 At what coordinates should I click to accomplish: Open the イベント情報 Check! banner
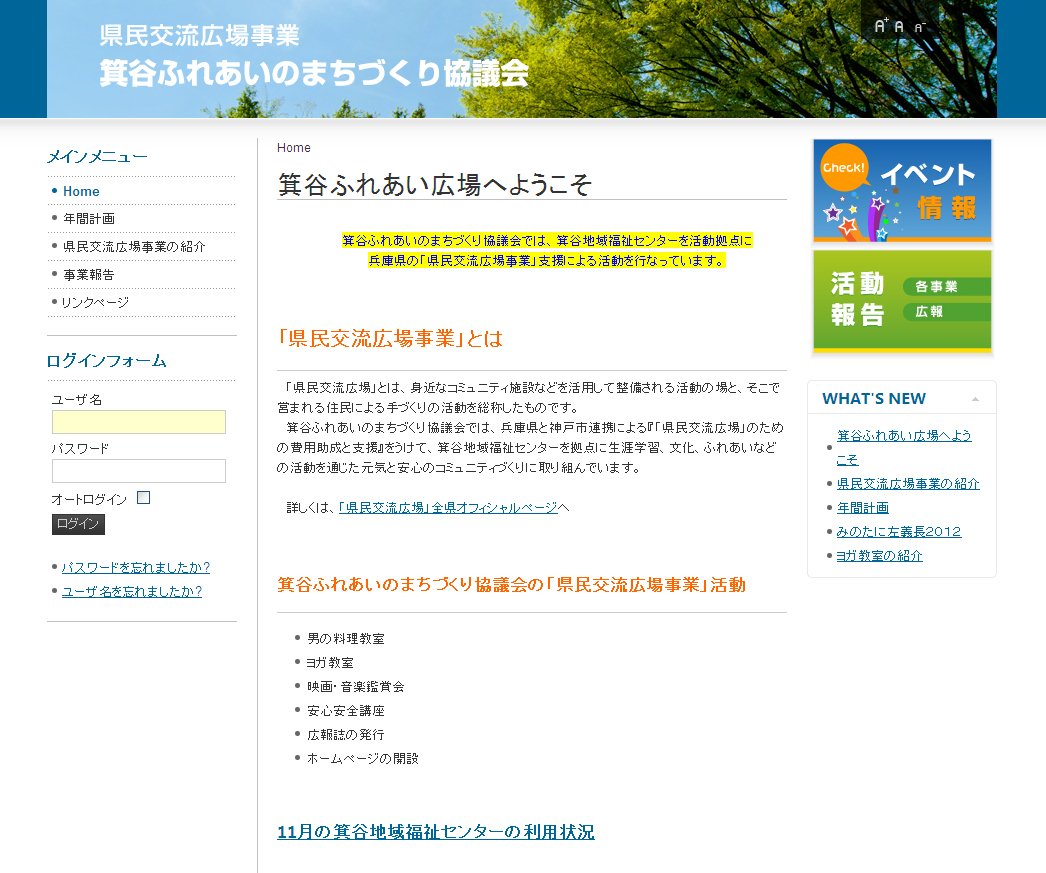[x=902, y=190]
